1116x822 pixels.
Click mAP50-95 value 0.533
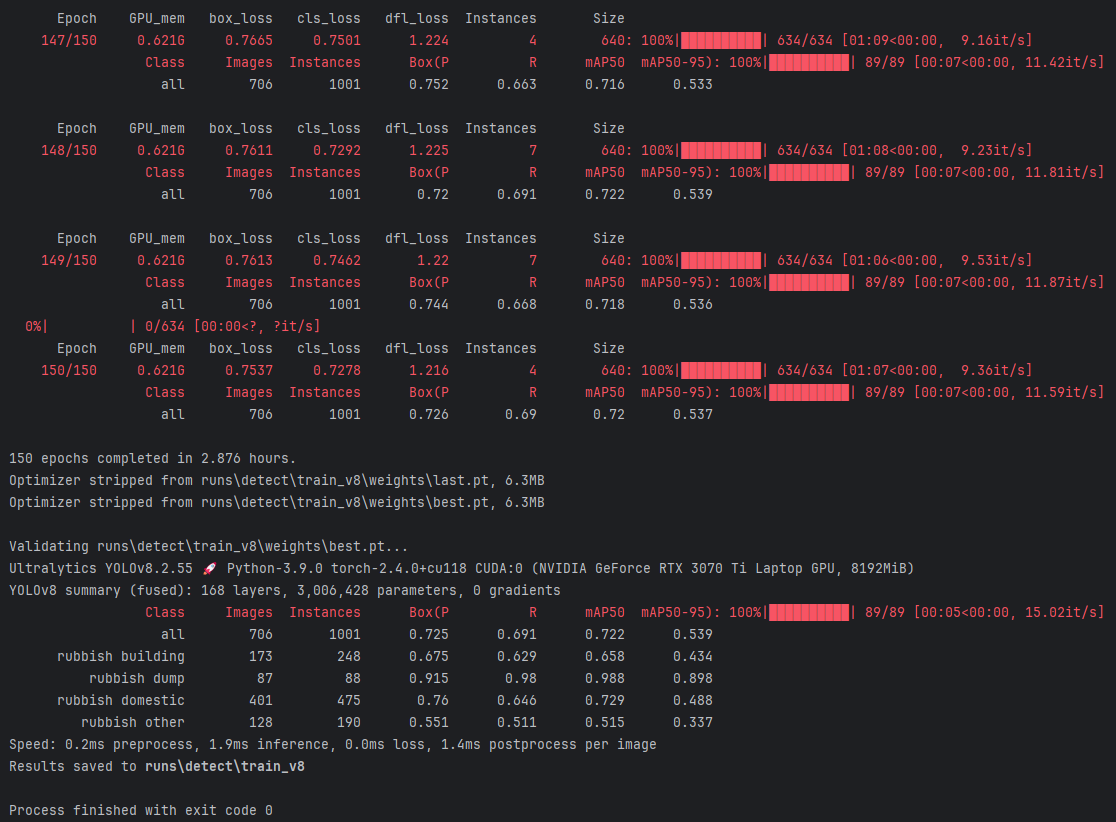(x=693, y=85)
